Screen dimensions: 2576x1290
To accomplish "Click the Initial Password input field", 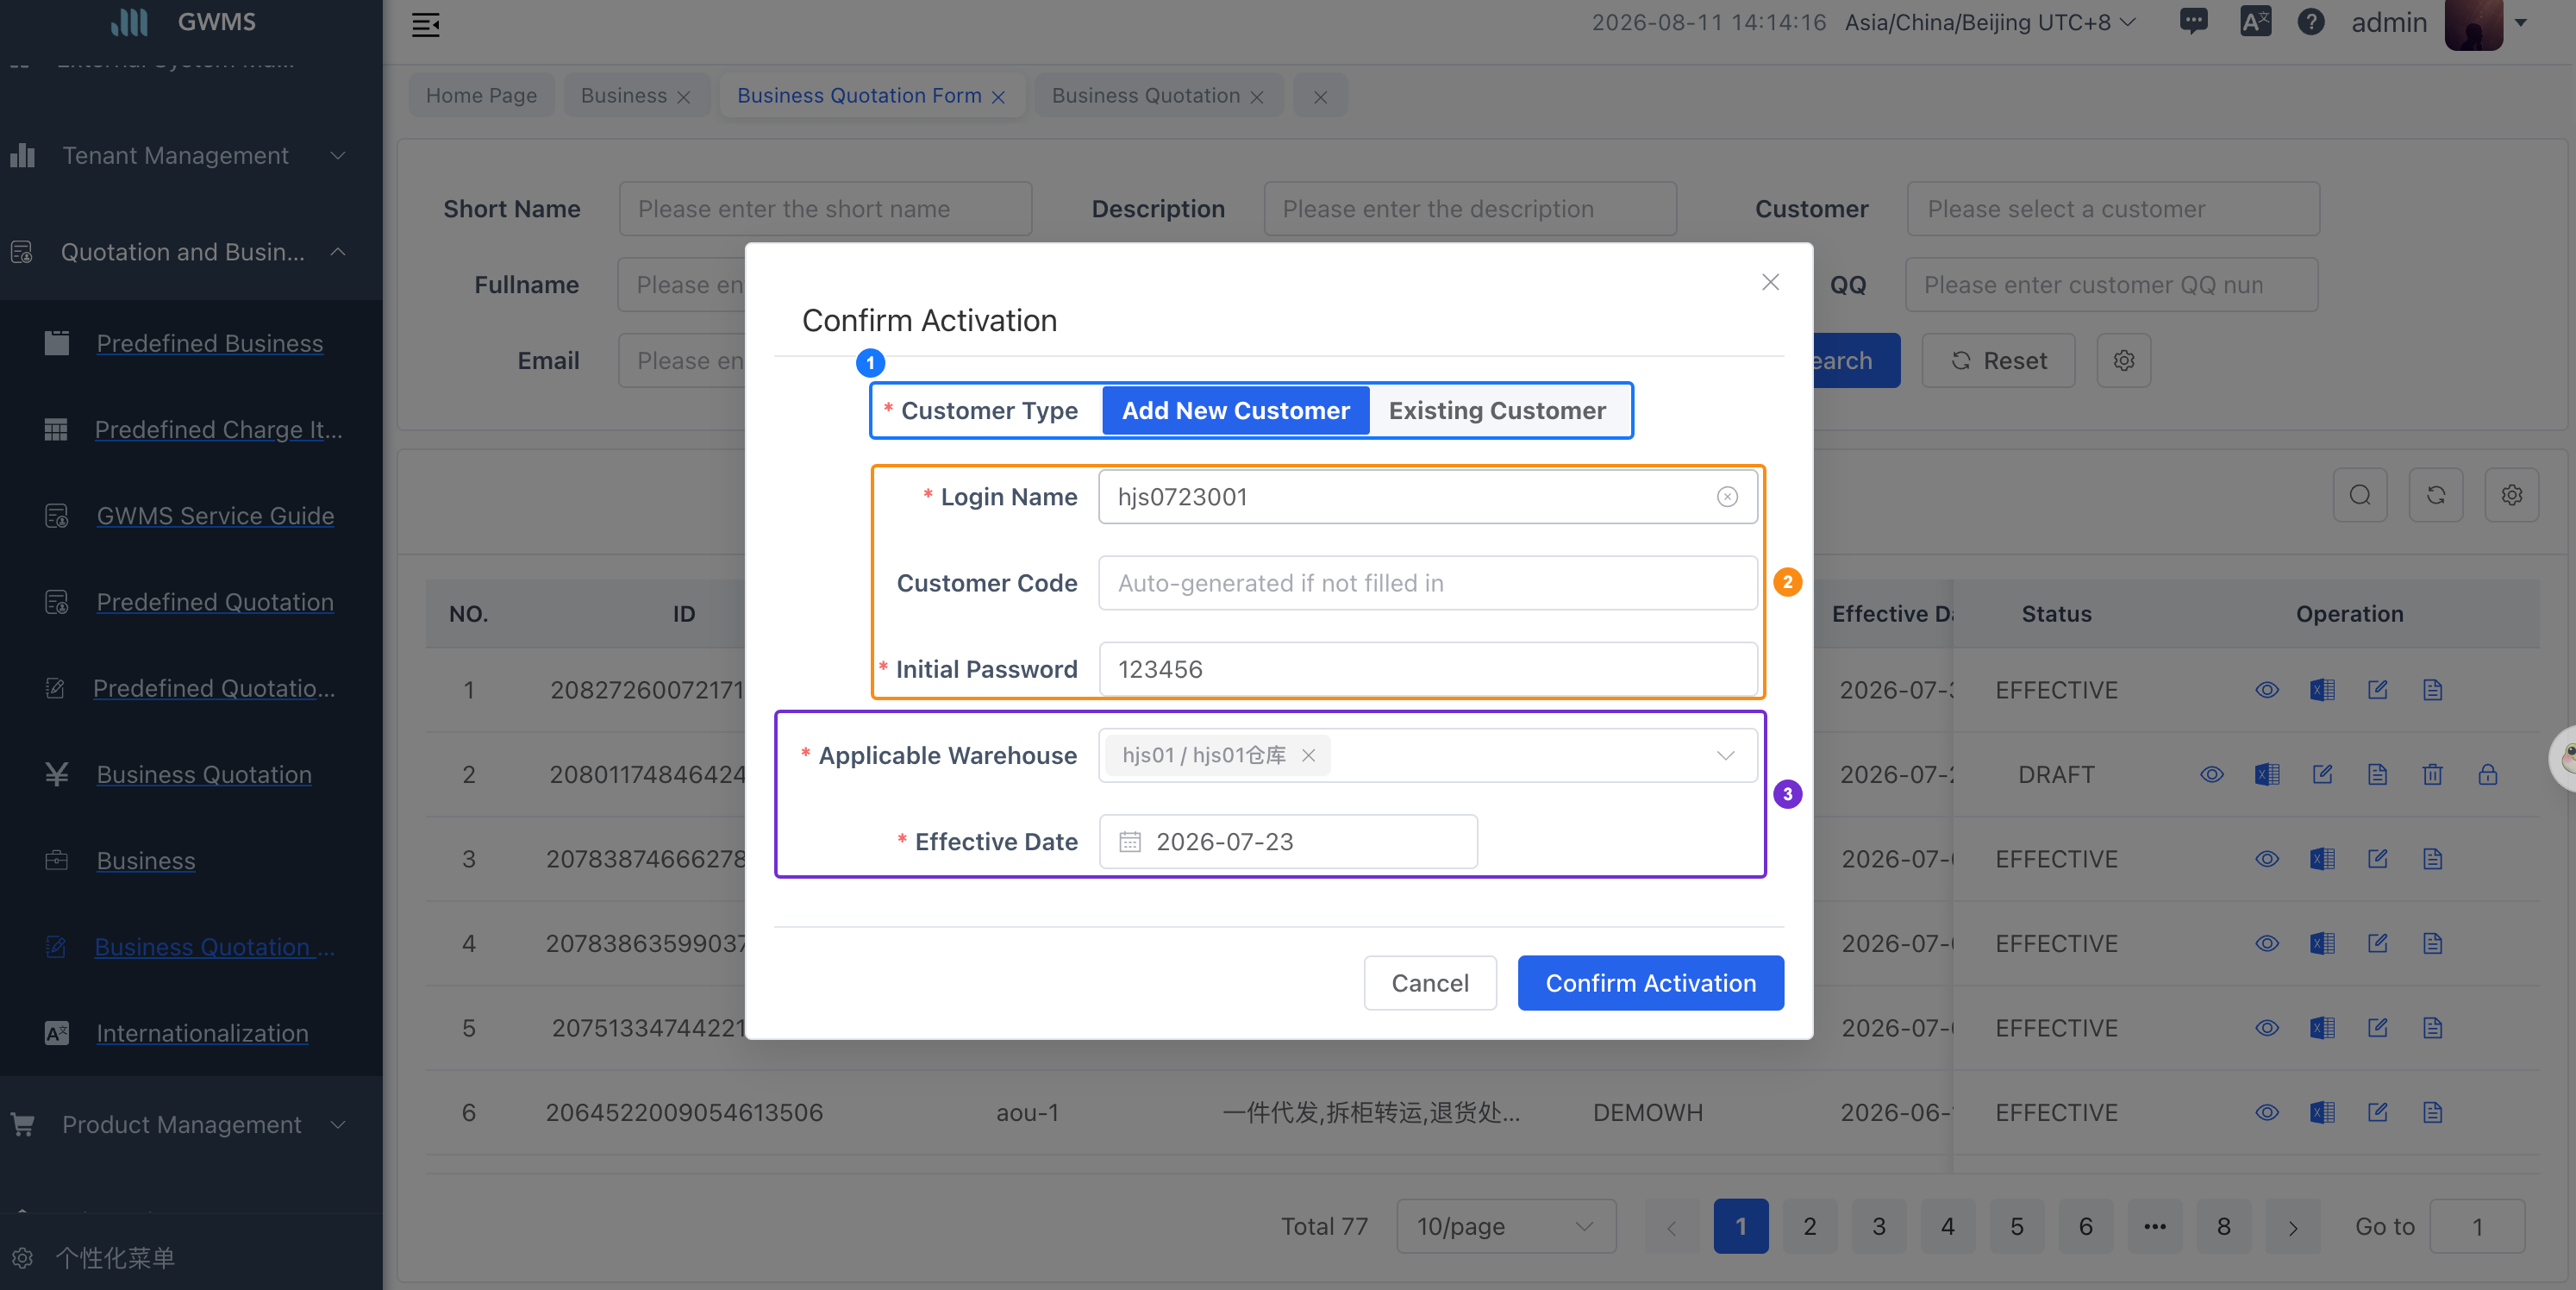I will tap(1427, 669).
